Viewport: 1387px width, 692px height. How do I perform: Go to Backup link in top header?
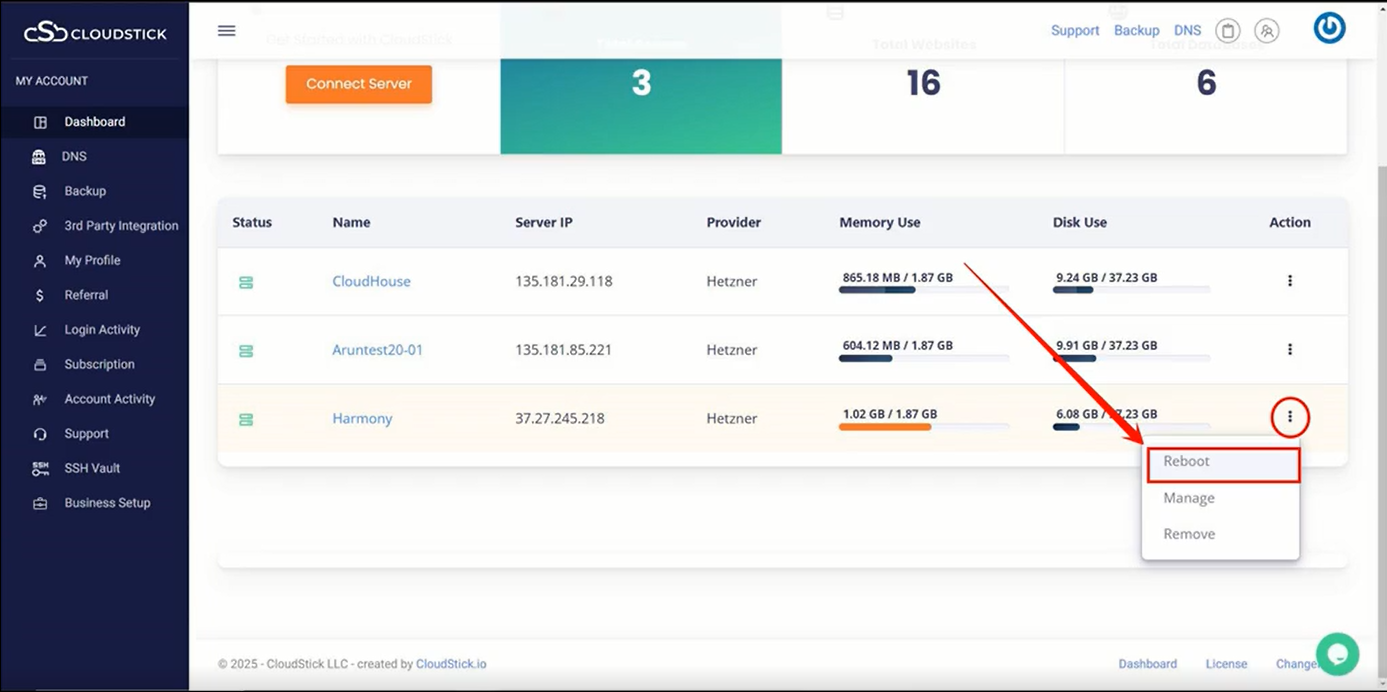[x=1136, y=31]
